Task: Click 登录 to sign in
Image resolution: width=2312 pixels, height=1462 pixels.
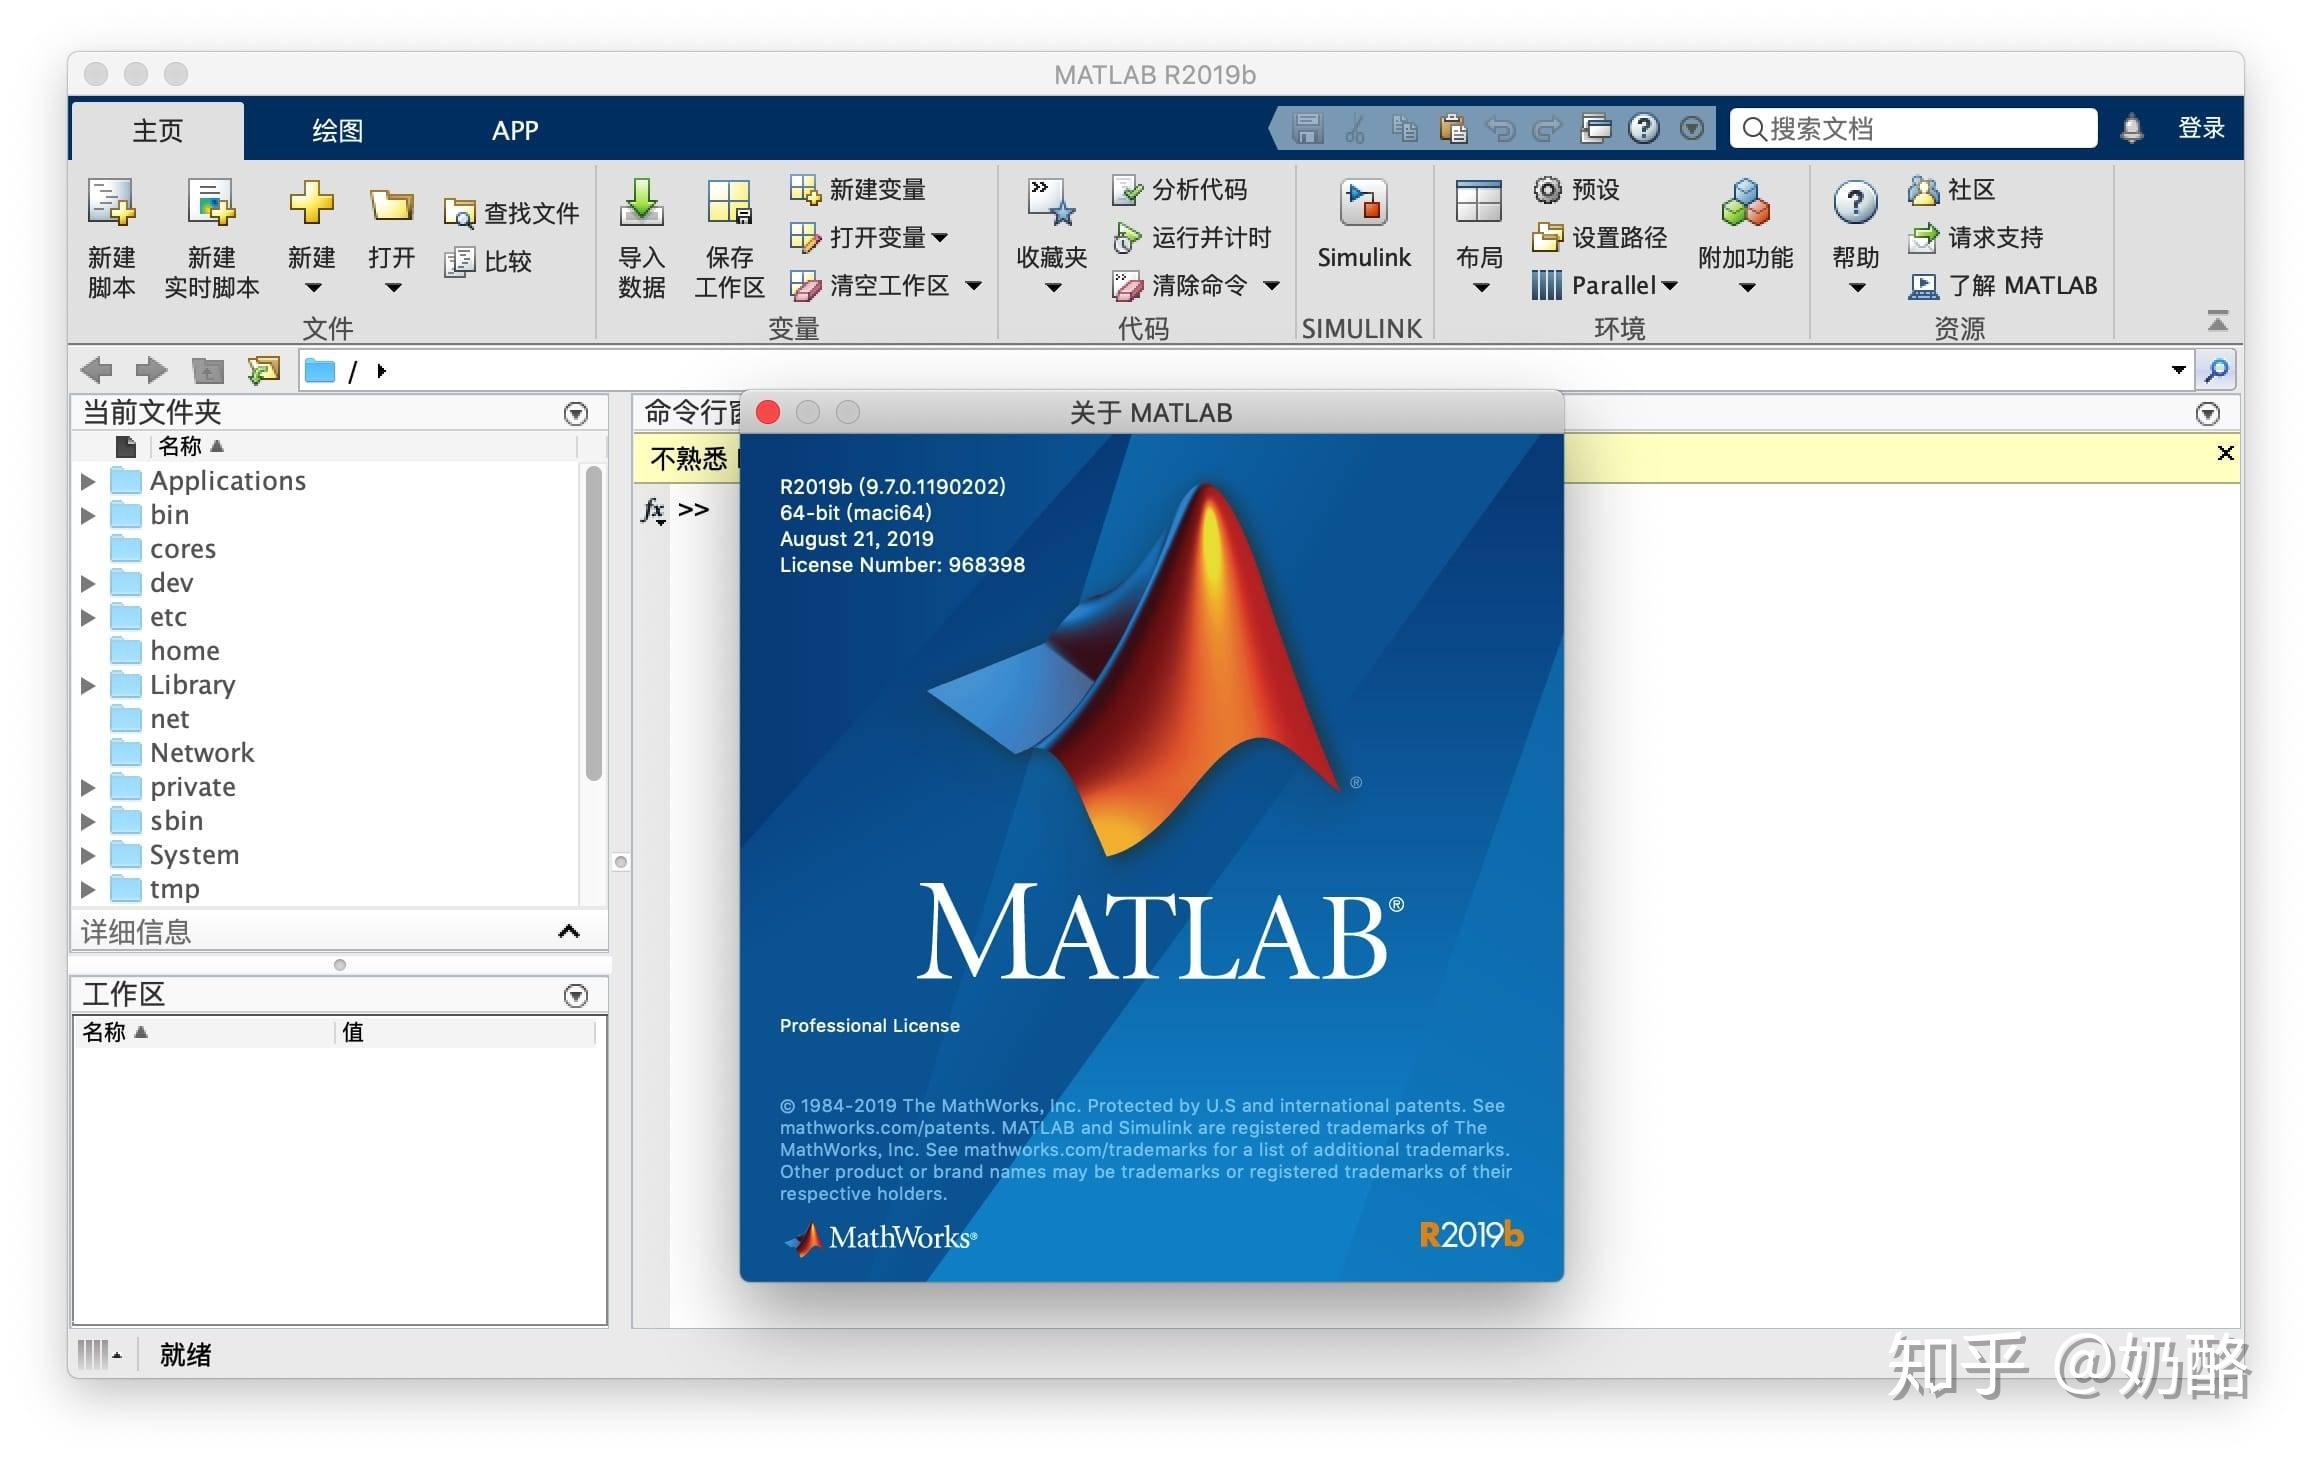Action: point(2200,128)
